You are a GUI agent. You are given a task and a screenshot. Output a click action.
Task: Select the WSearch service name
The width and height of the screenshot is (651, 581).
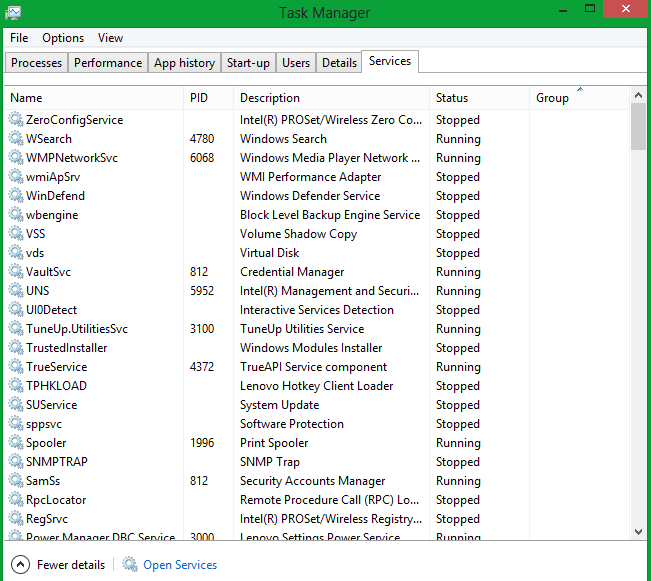click(49, 139)
